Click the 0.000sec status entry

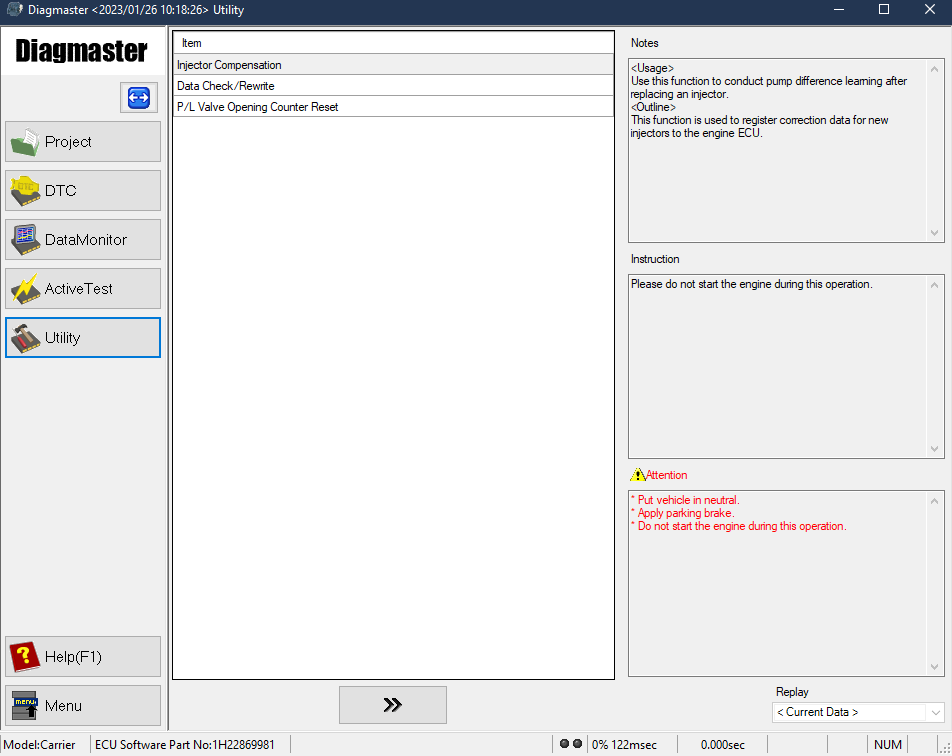coord(722,744)
